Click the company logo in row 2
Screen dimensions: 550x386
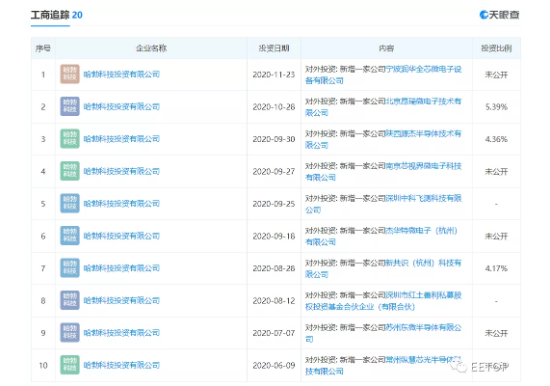70,106
